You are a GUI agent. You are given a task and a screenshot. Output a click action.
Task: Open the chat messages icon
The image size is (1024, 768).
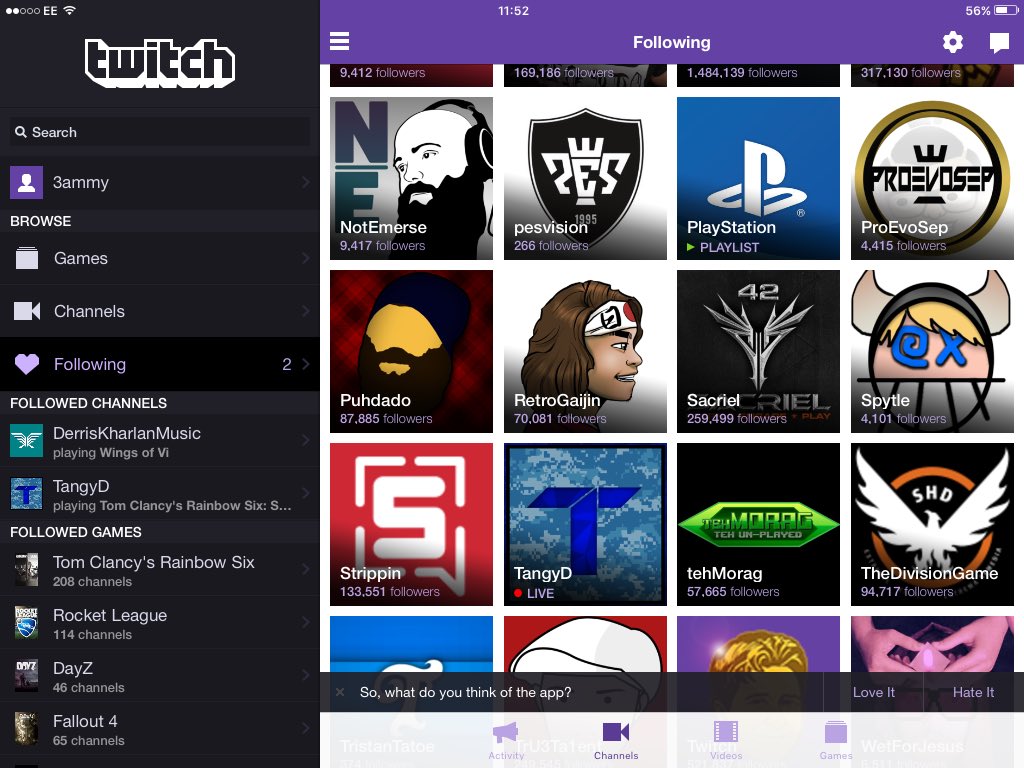tap(999, 43)
